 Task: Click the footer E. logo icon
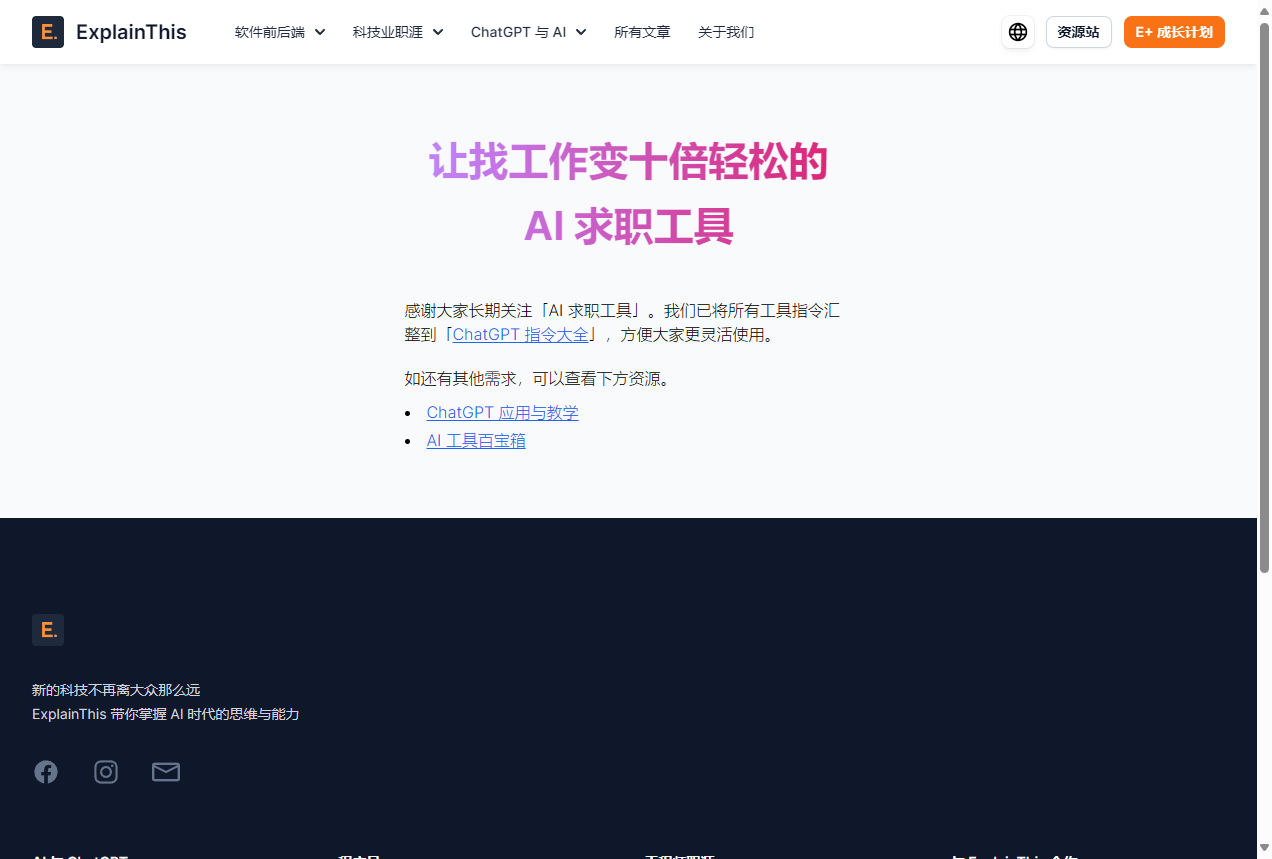[48, 630]
